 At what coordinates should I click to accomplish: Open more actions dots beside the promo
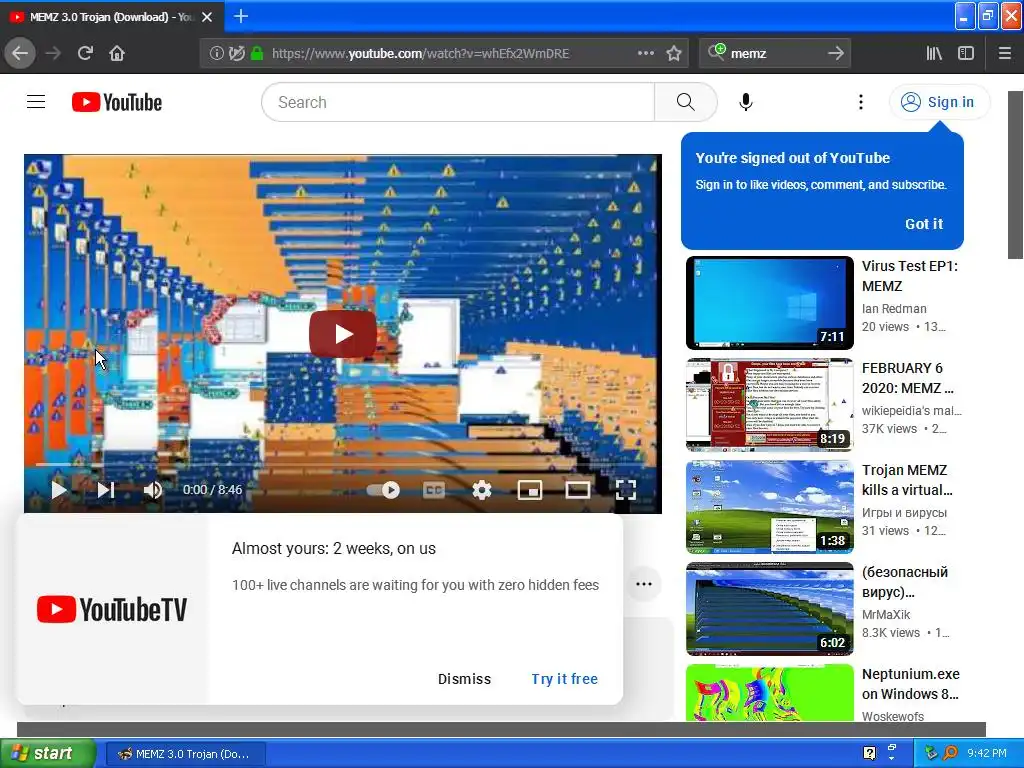click(x=644, y=584)
